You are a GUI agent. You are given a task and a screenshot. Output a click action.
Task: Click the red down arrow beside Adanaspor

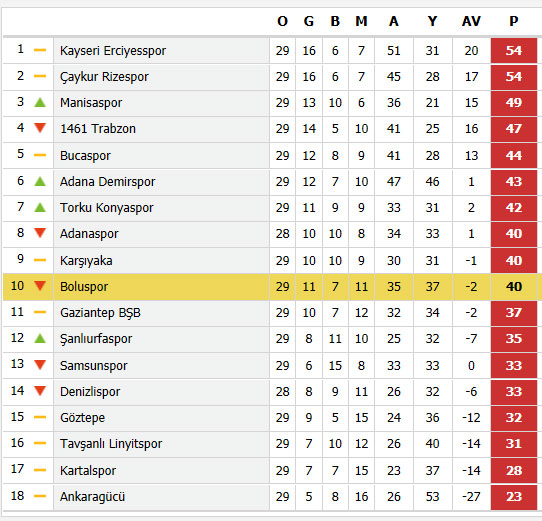[x=40, y=233]
